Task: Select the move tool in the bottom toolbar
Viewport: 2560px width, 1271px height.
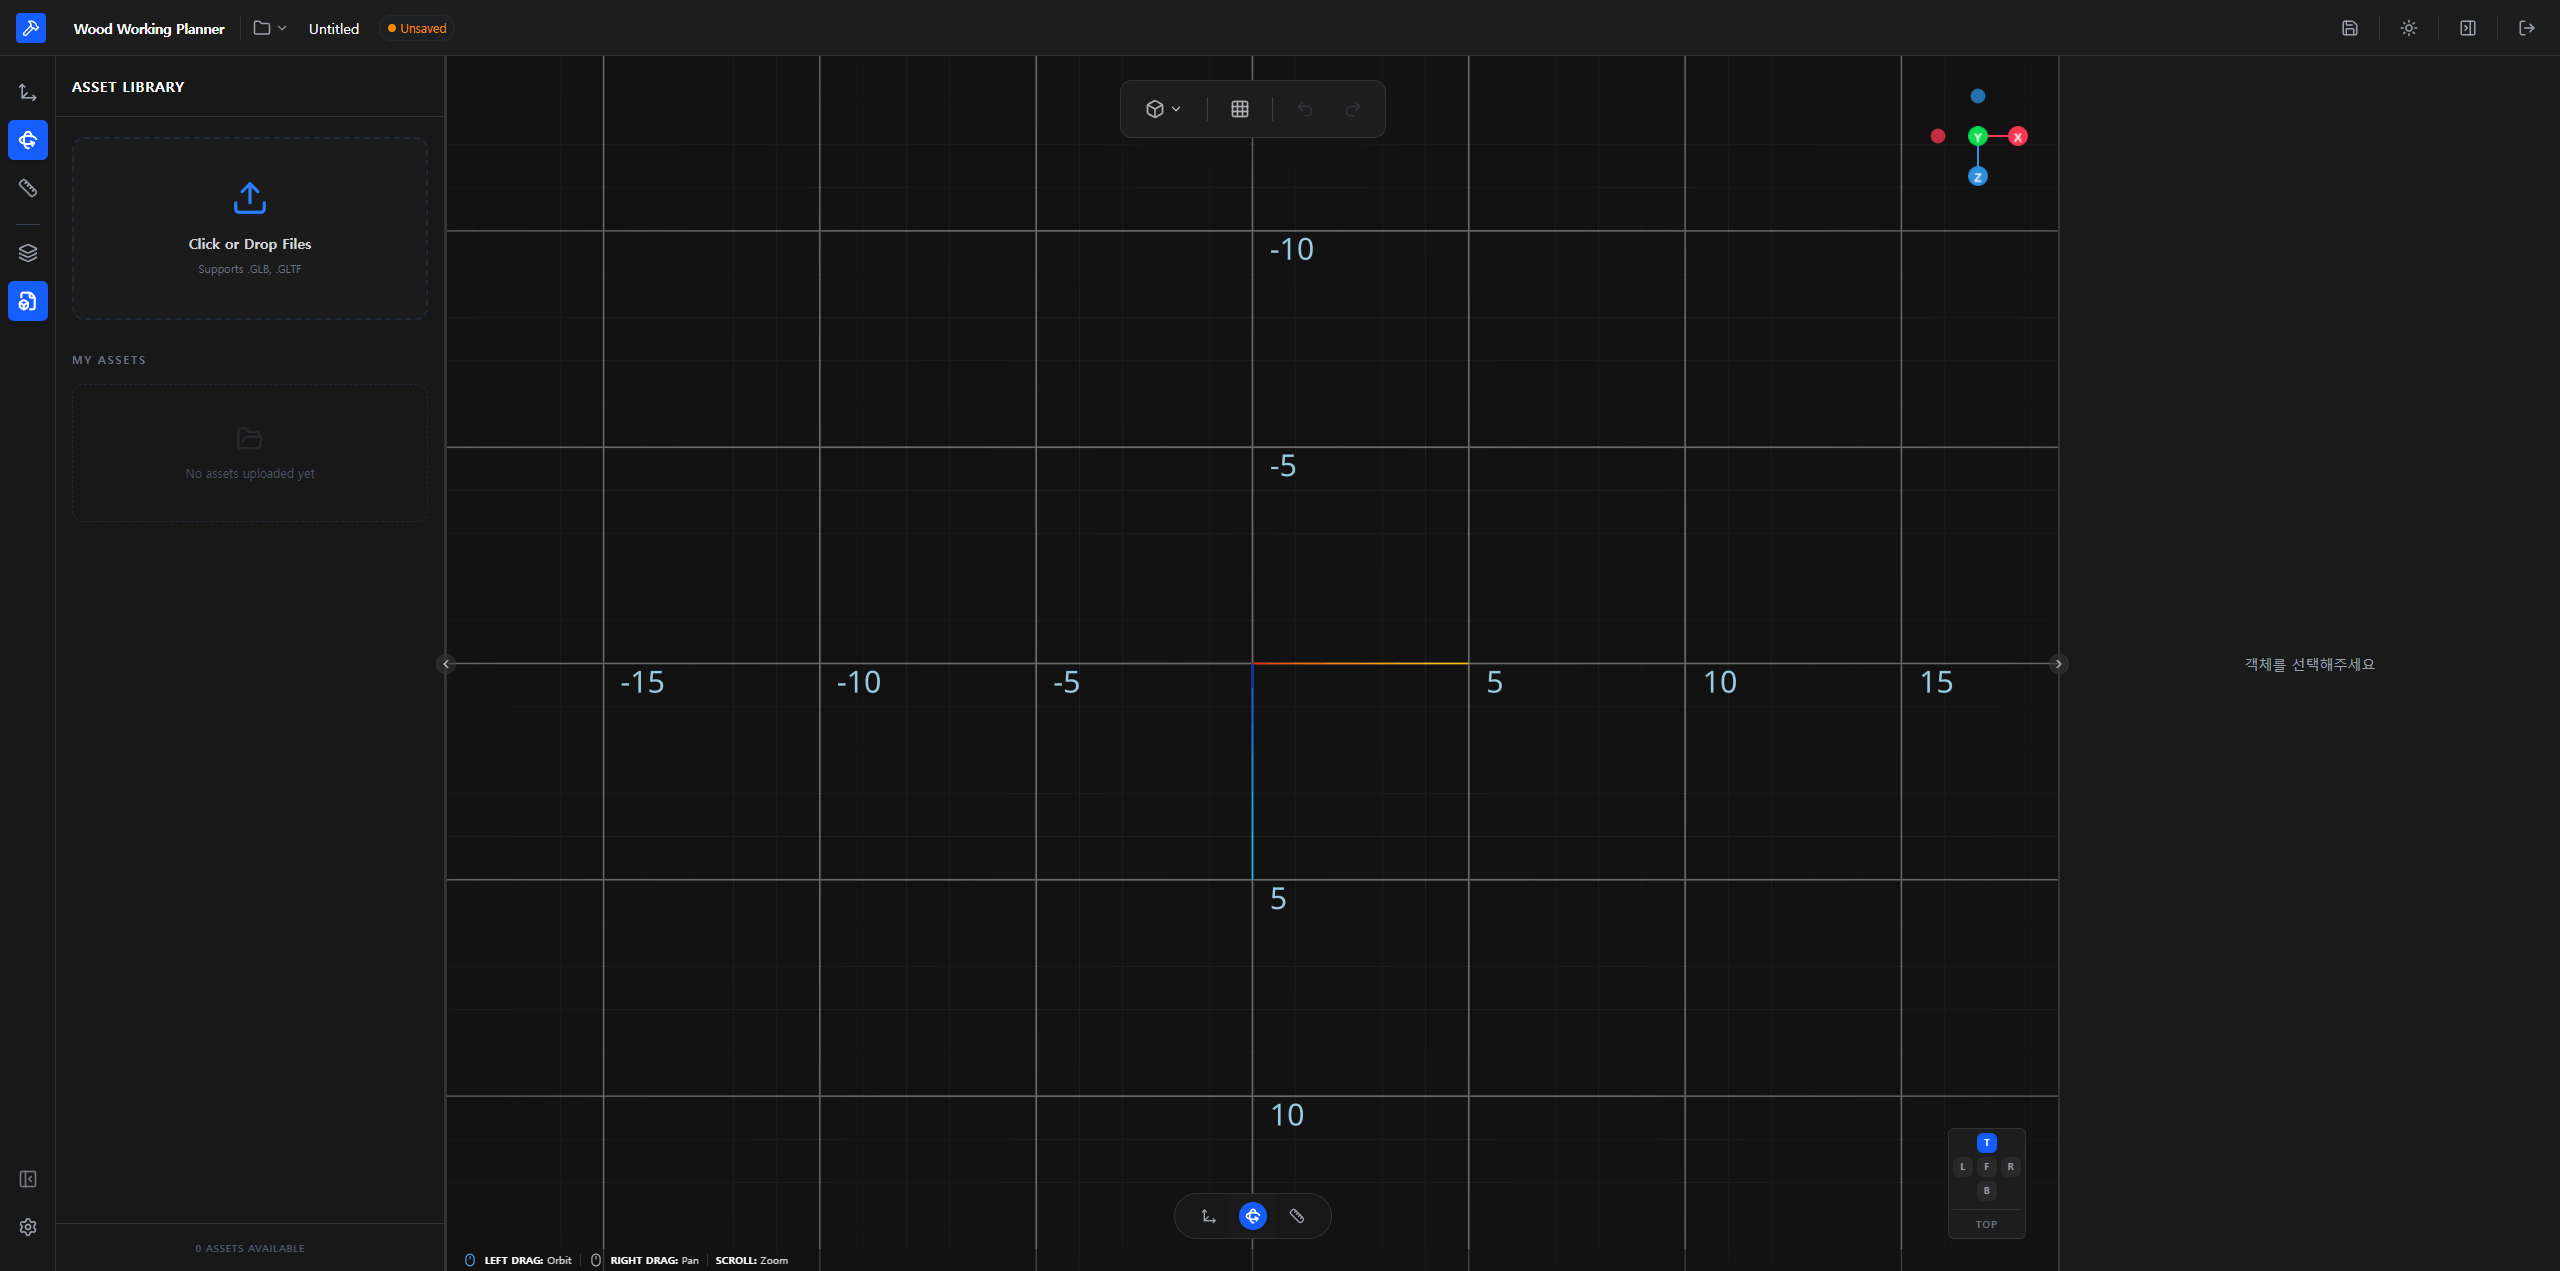Action: [x=1207, y=1216]
